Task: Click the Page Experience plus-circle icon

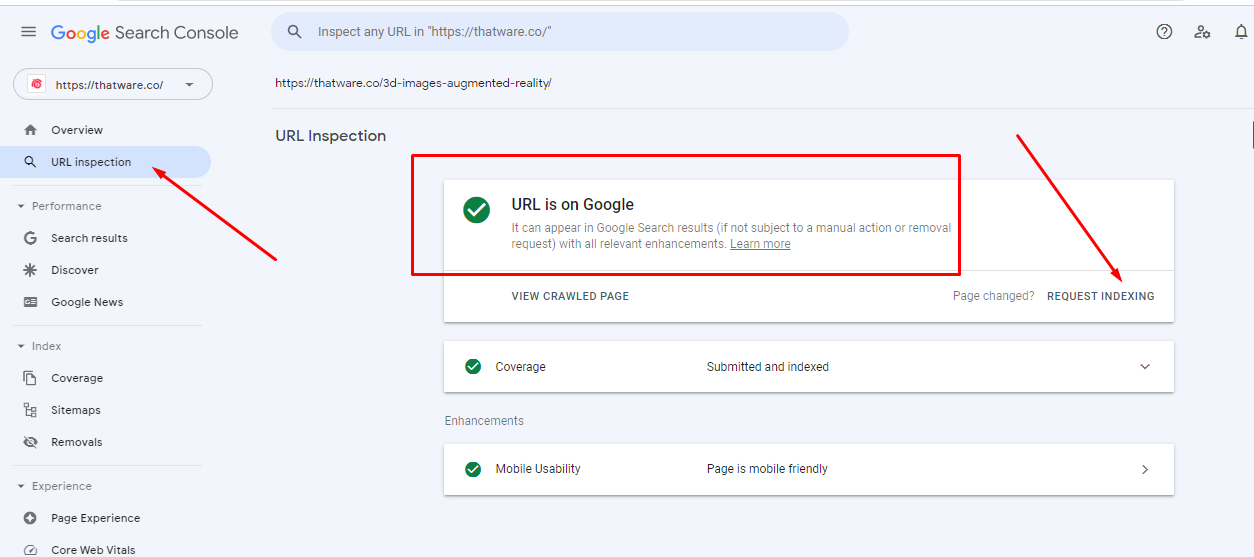Action: 30,518
